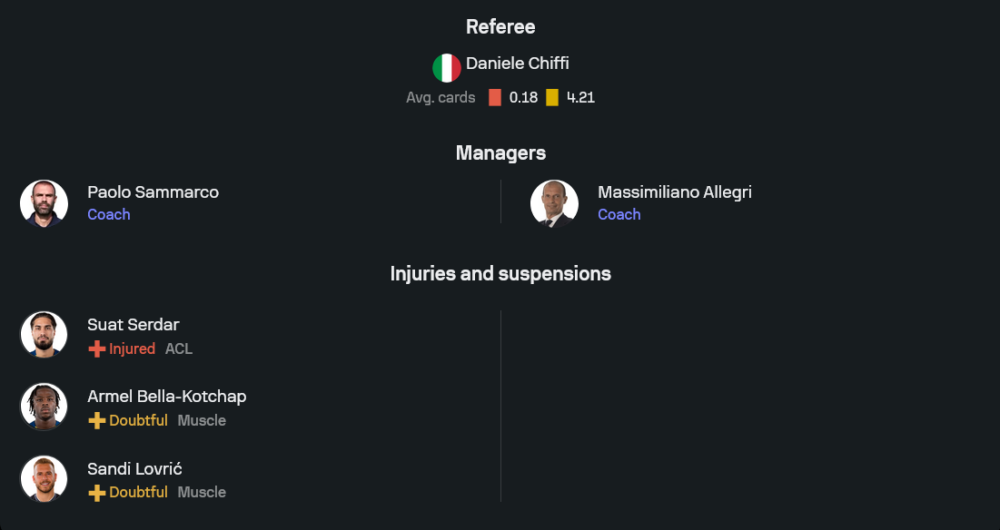
Task: Open referee Daniele Chiffi's profile
Action: click(517, 63)
